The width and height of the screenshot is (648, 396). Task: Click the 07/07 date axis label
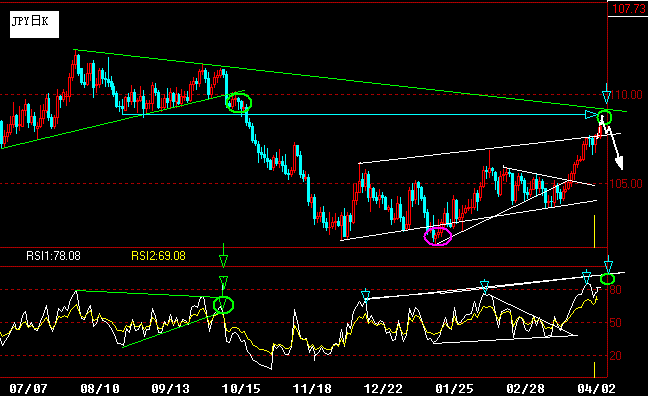(28, 389)
